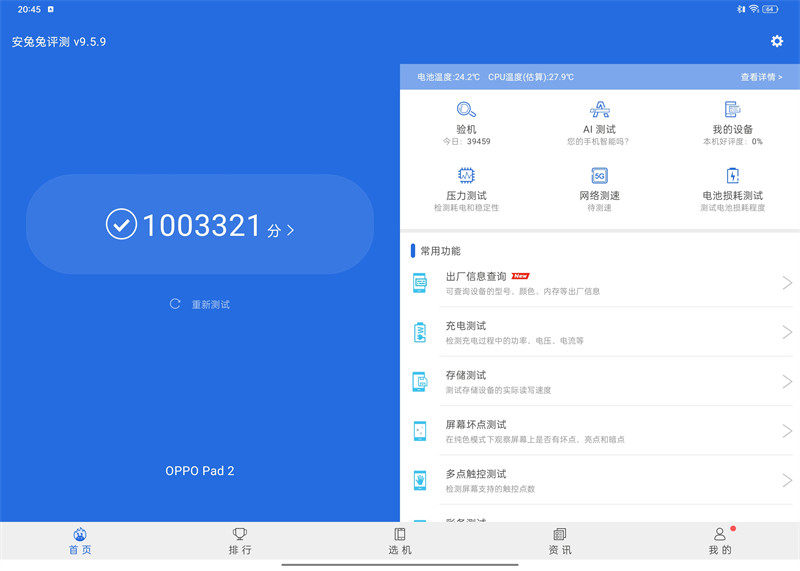Image resolution: width=800 pixels, height=571 pixels.
Task: Tap the 出厂信息查询 title
Action: click(x=476, y=276)
